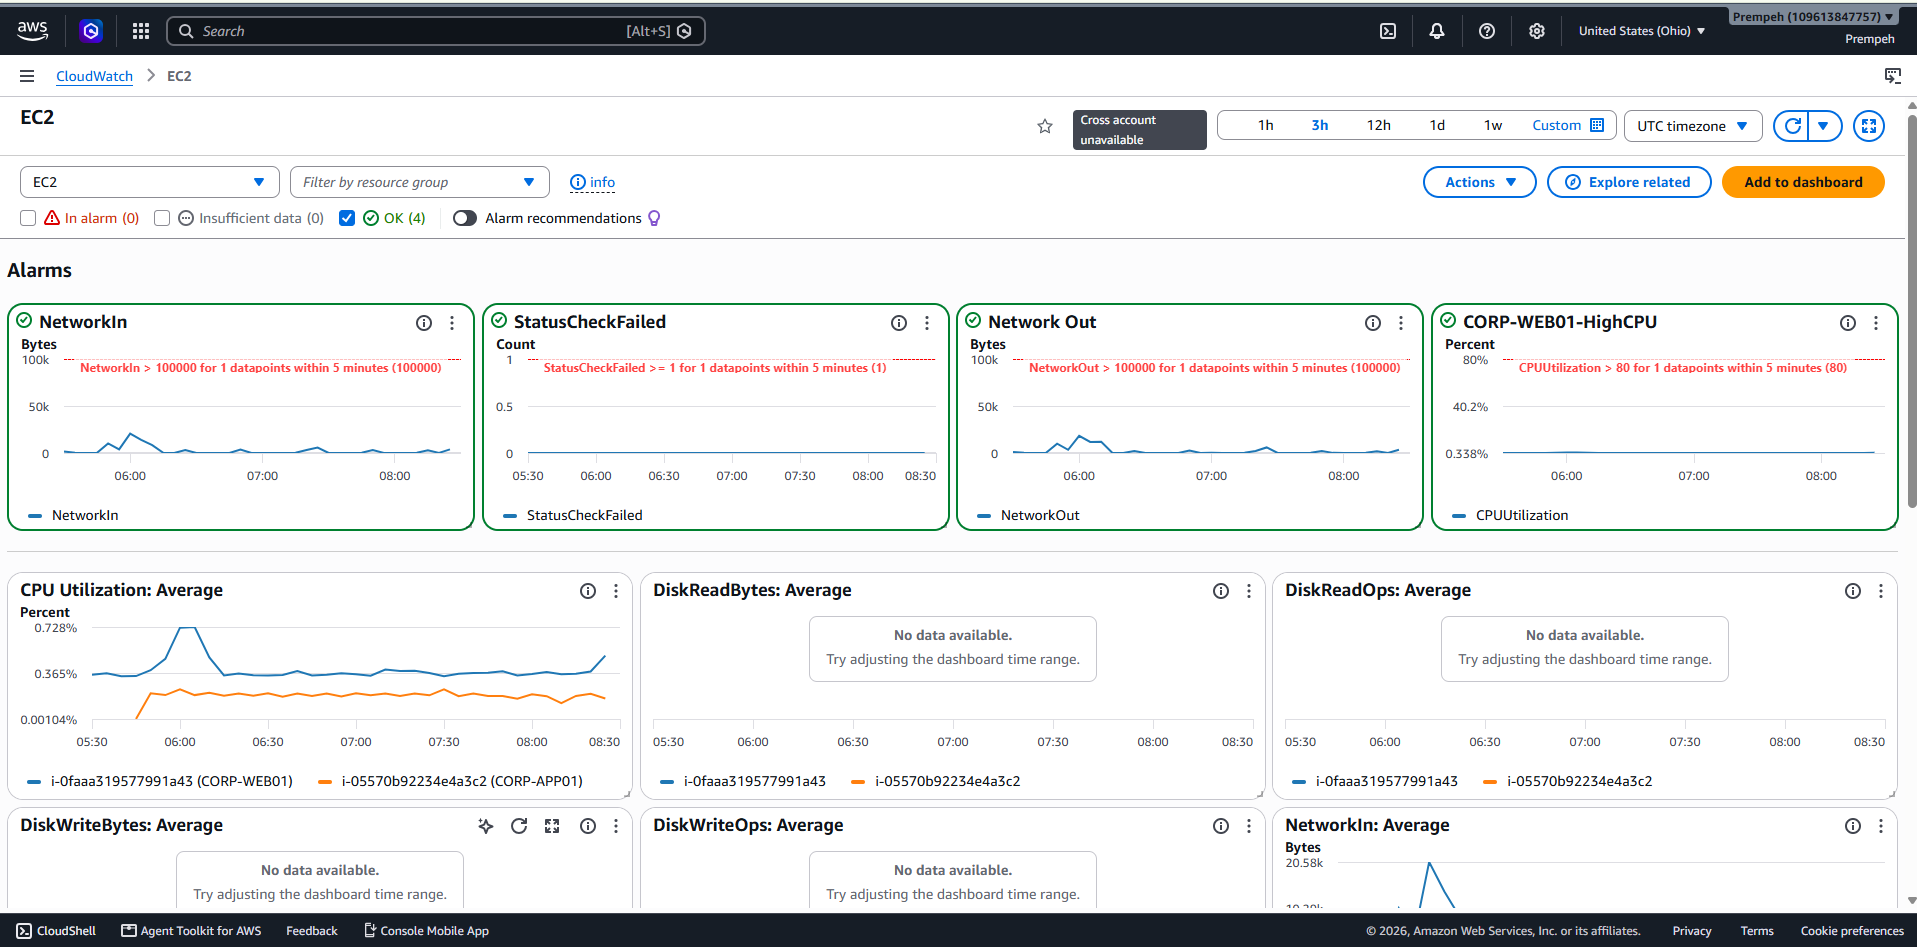Open the info link
This screenshot has width=1917, height=947.
[x=592, y=182]
